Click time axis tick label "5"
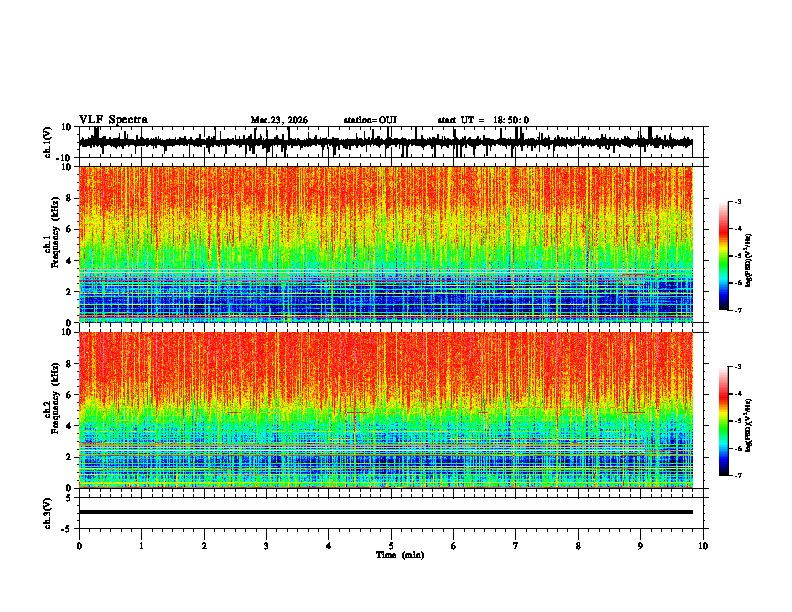This screenshot has height=612, width=792. (391, 546)
